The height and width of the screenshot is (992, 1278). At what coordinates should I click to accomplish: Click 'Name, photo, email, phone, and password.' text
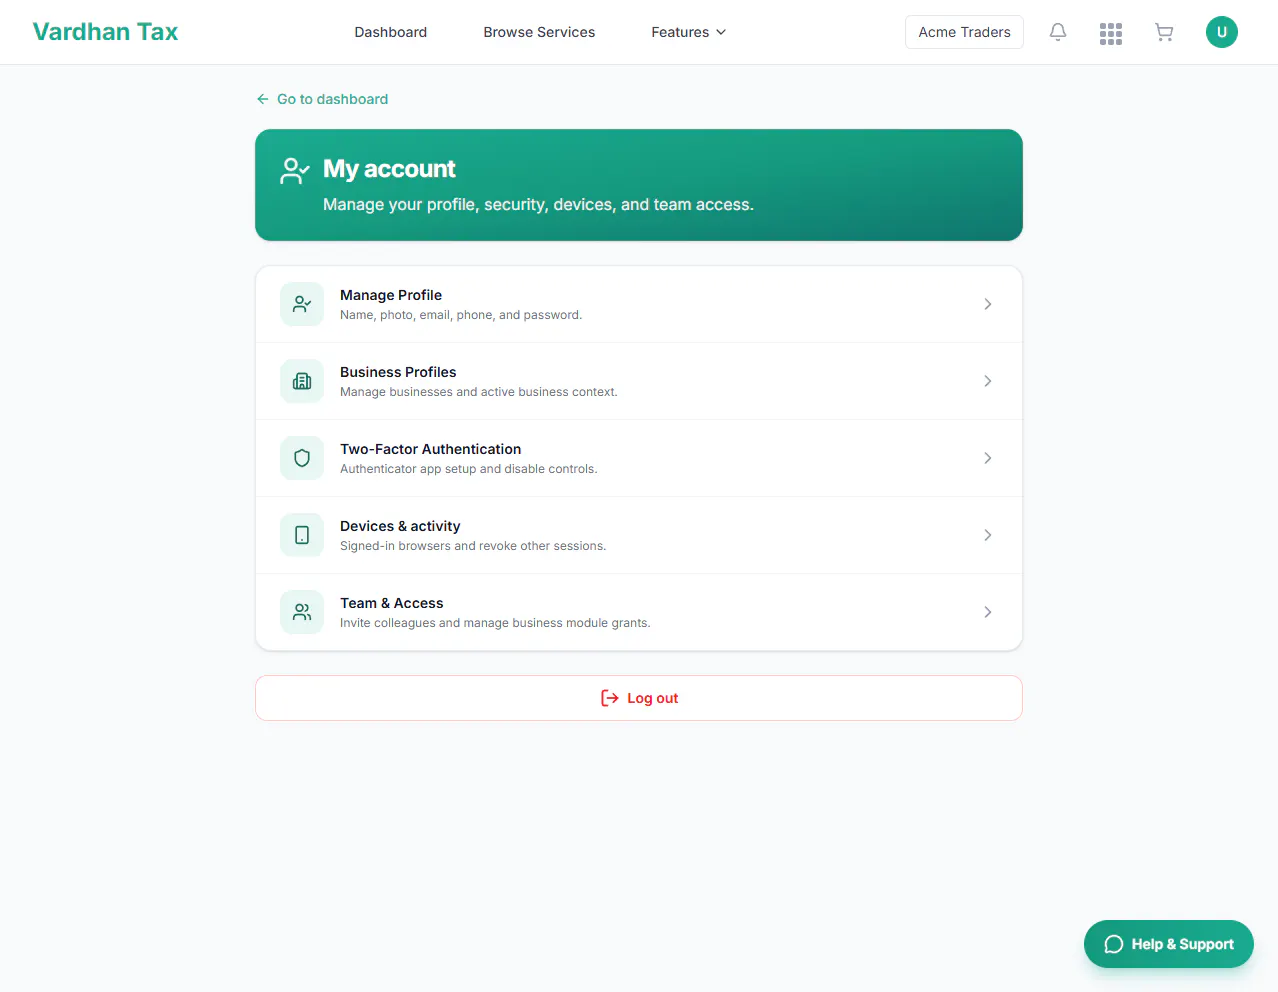point(461,315)
